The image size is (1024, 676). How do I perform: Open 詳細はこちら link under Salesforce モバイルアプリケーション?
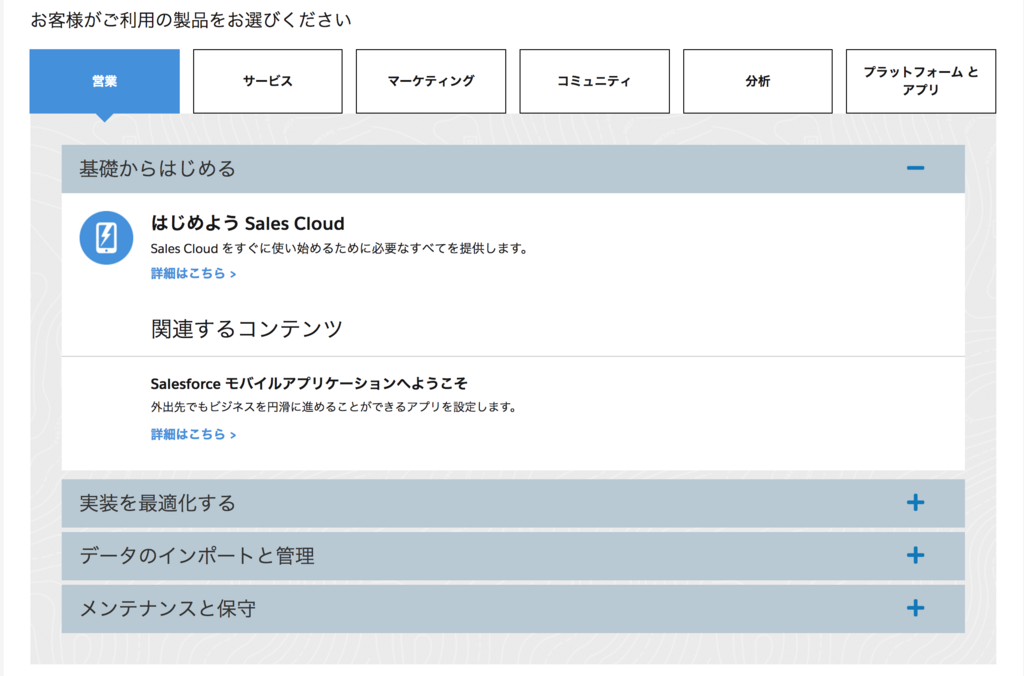click(x=193, y=434)
